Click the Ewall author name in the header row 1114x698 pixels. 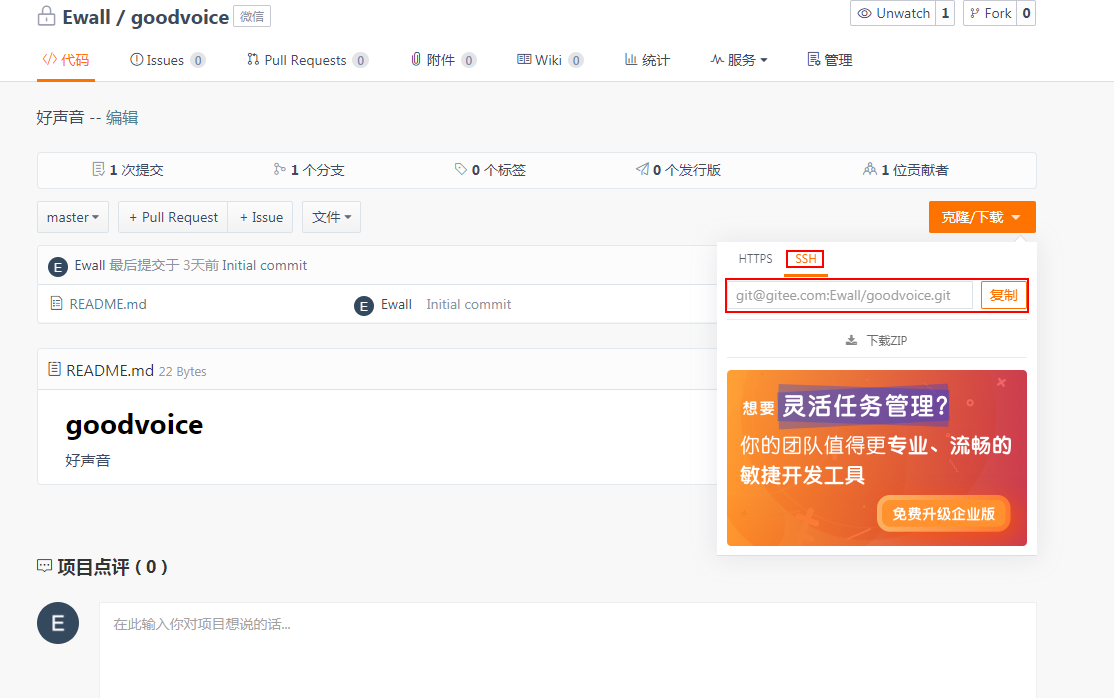[x=90, y=265]
